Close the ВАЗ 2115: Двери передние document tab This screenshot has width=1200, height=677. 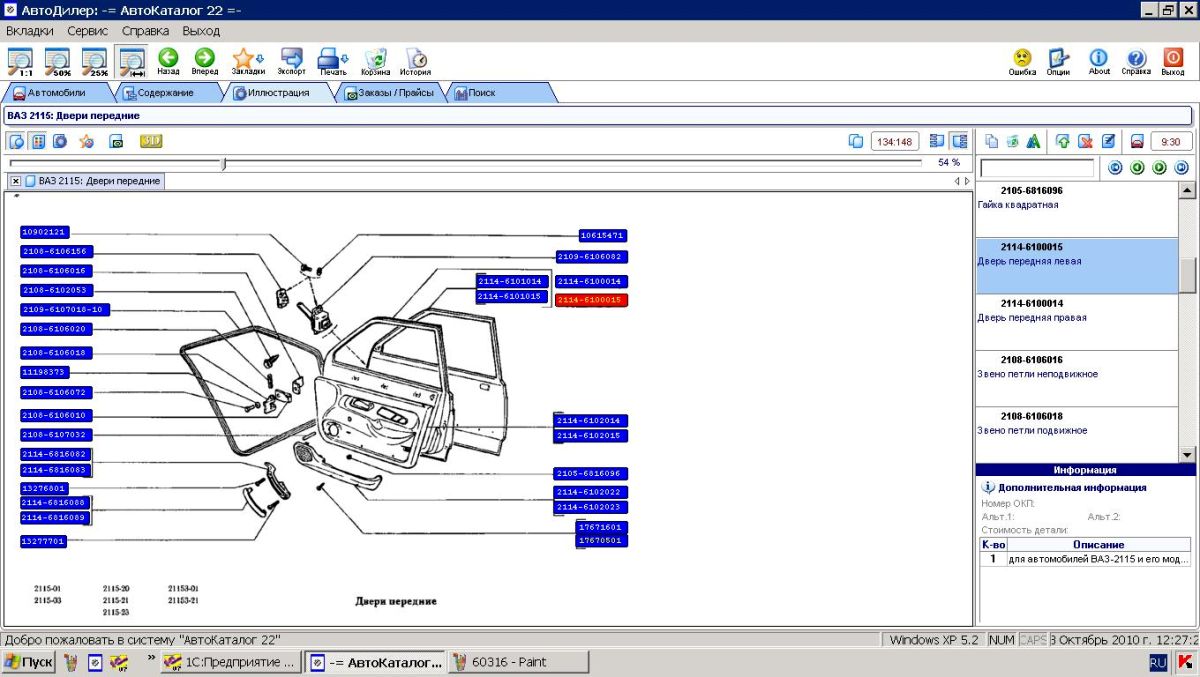pos(16,181)
